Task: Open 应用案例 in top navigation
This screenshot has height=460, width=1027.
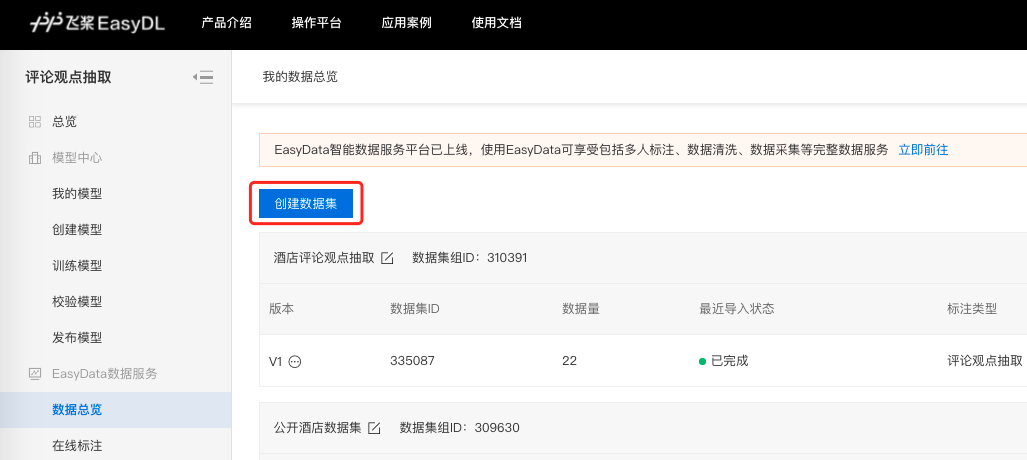Action: point(407,23)
